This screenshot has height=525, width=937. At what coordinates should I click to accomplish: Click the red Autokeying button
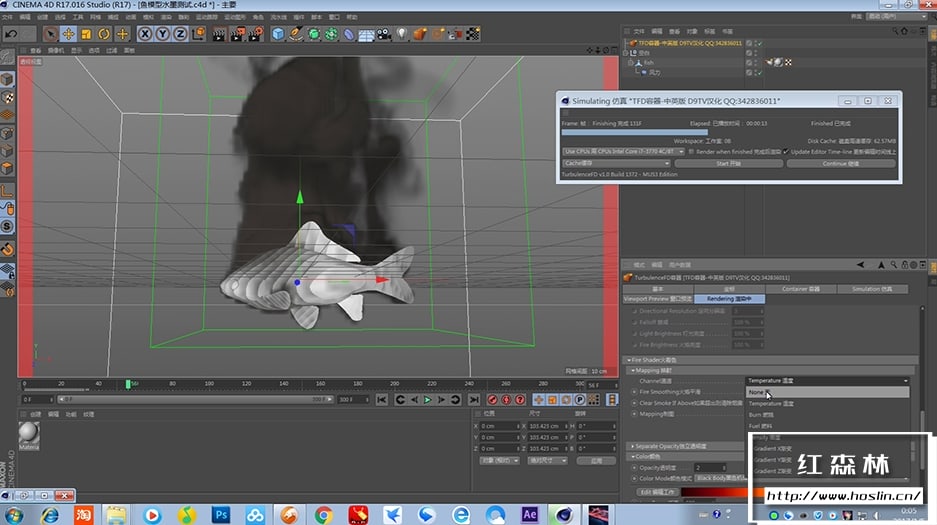point(506,400)
